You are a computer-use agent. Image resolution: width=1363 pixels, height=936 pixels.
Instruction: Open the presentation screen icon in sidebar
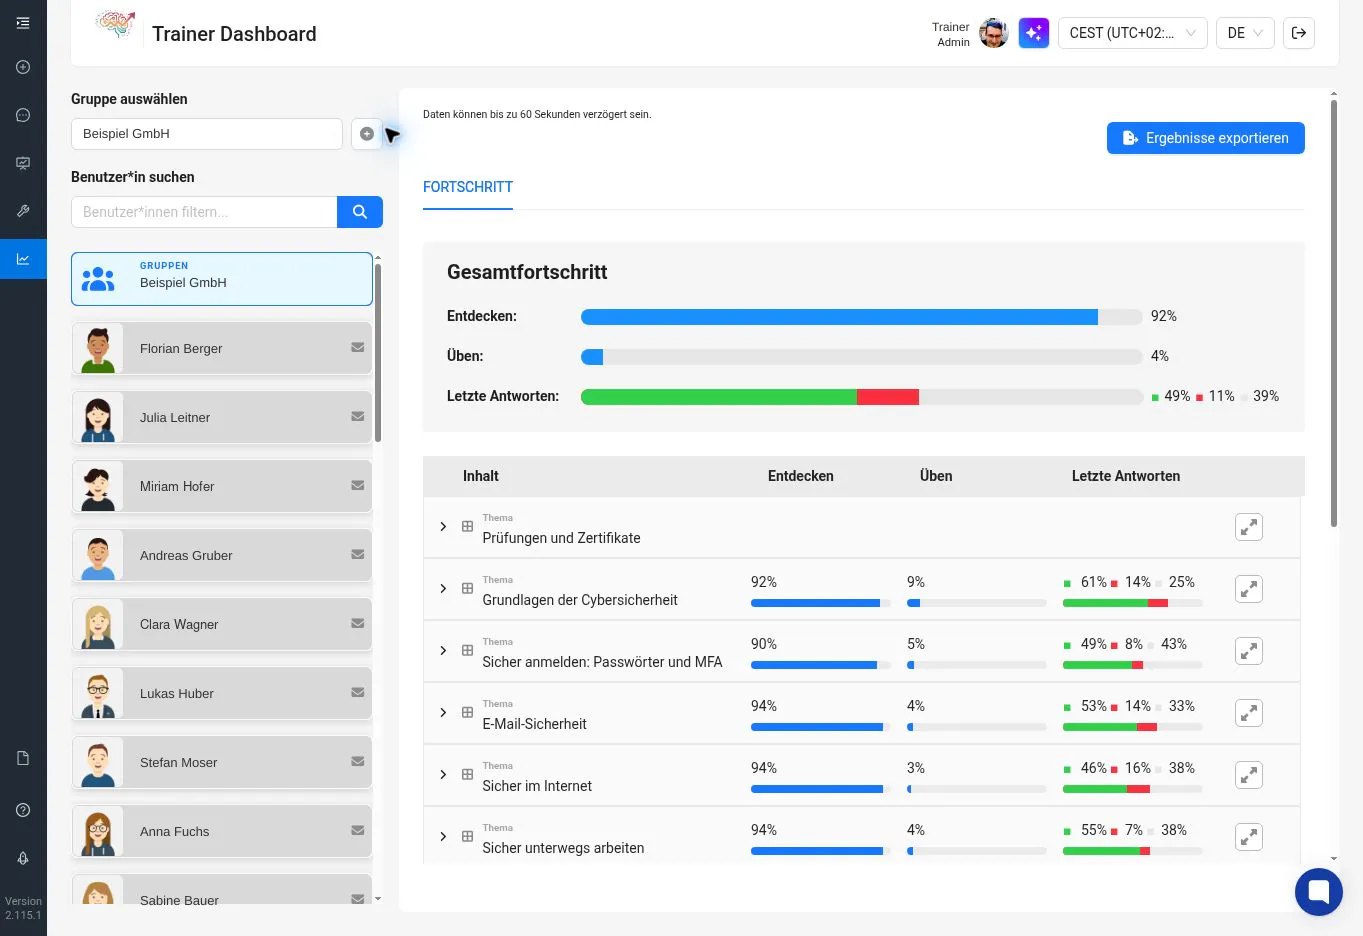(x=23, y=163)
